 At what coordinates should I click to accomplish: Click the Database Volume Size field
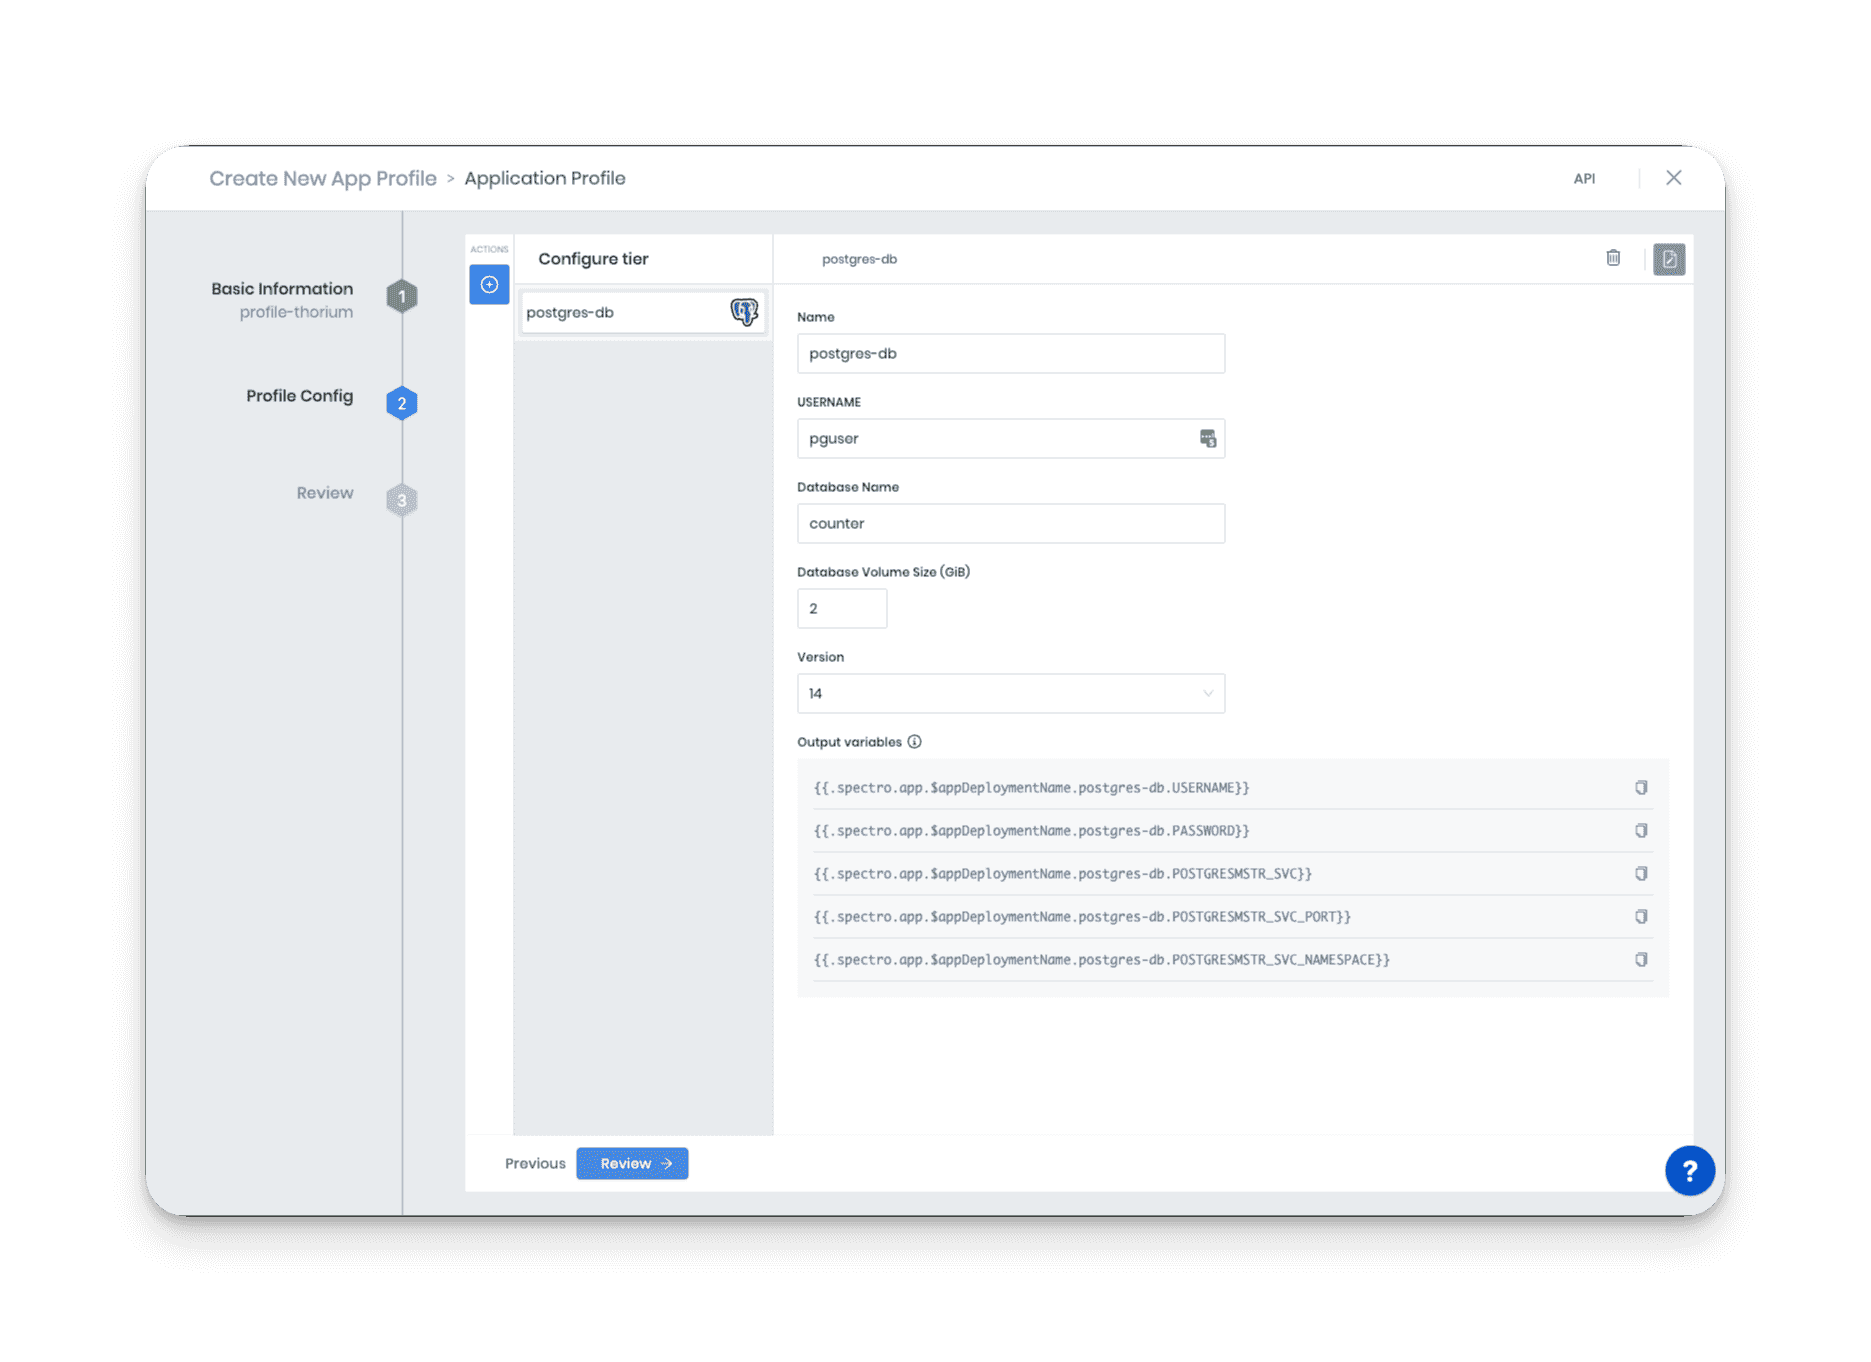(841, 608)
